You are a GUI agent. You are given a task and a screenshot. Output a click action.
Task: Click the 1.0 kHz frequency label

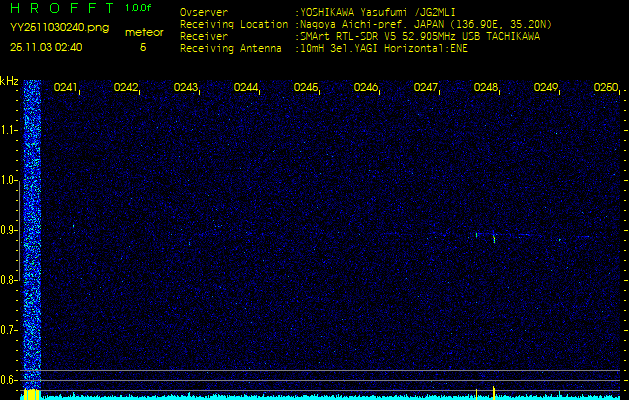(9, 180)
